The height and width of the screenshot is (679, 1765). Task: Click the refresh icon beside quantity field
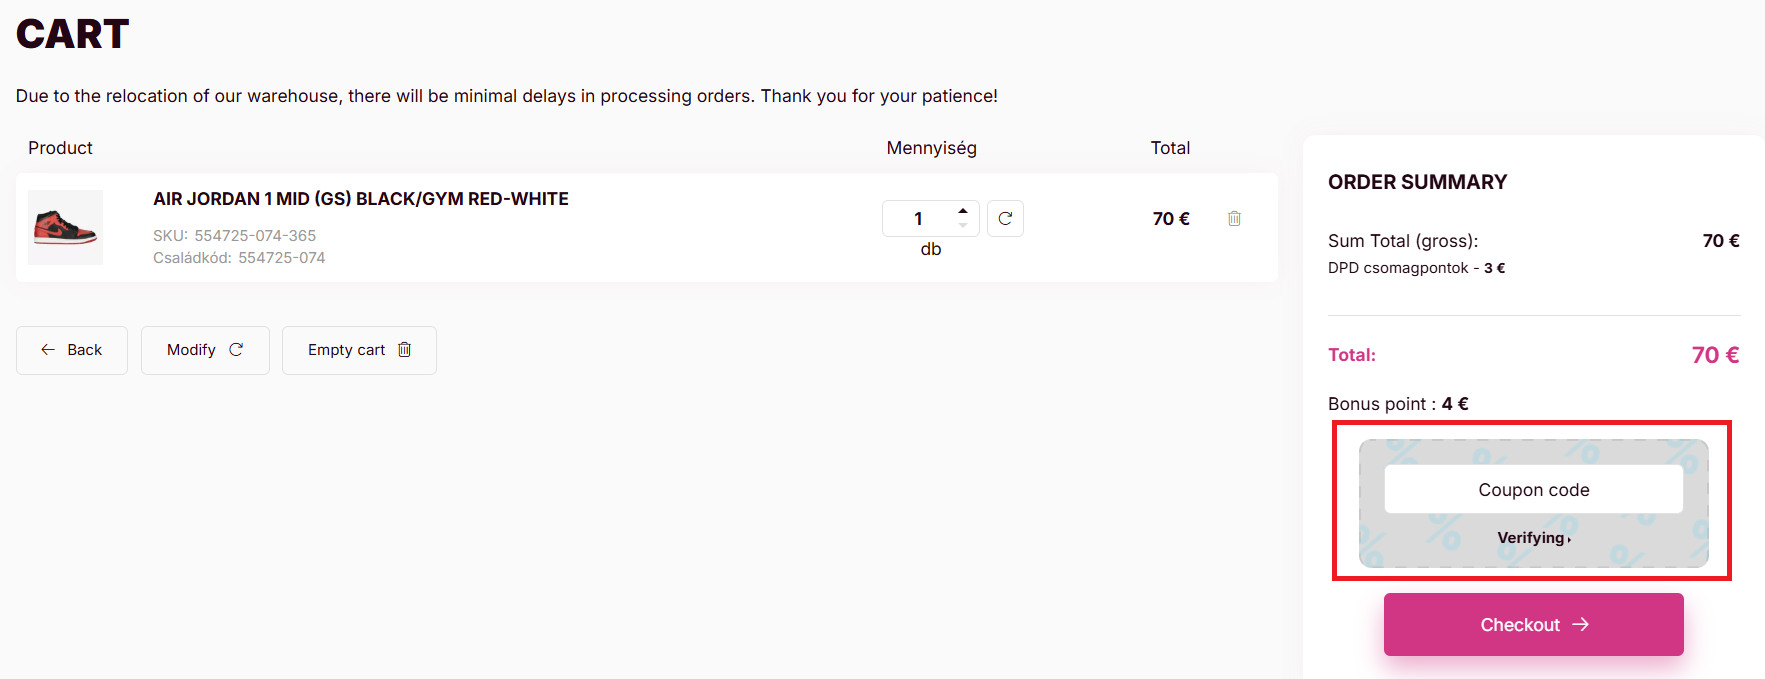point(1005,218)
